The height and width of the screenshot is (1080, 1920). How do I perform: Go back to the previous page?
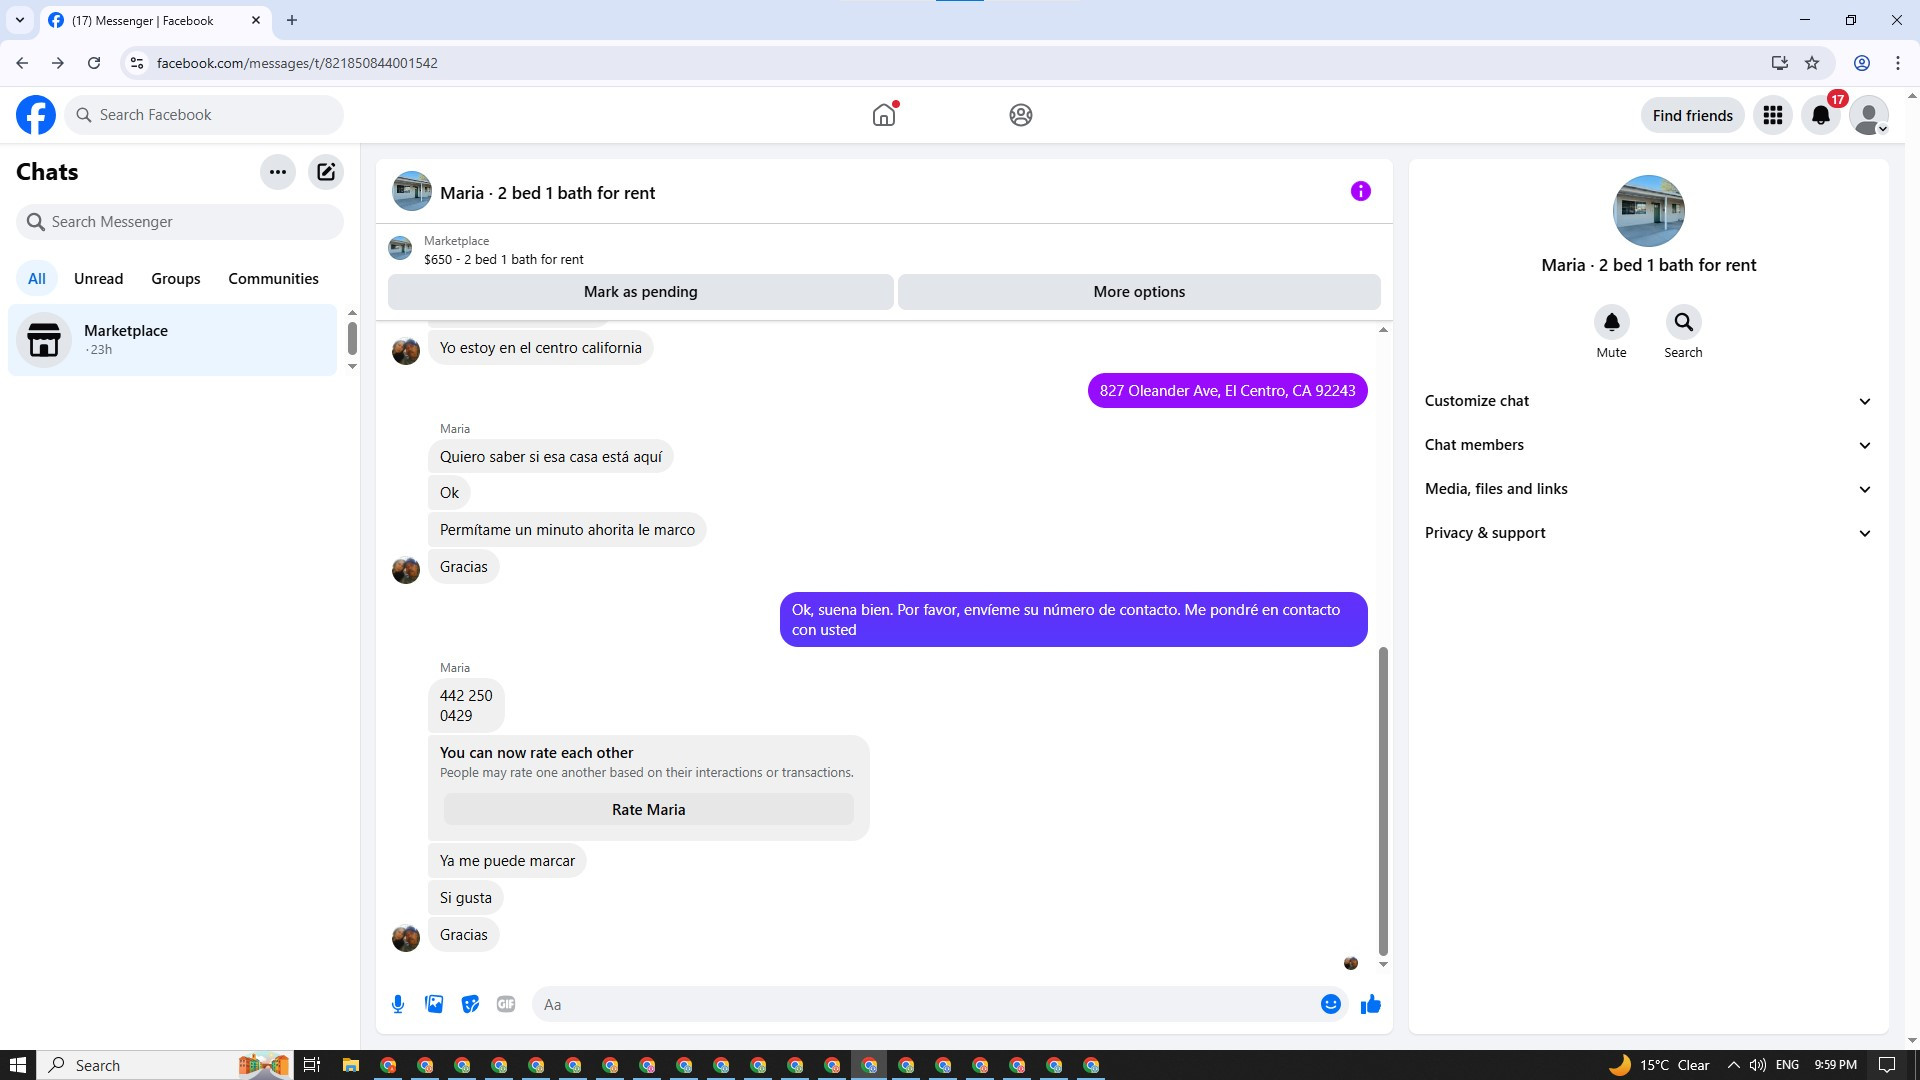(22, 63)
